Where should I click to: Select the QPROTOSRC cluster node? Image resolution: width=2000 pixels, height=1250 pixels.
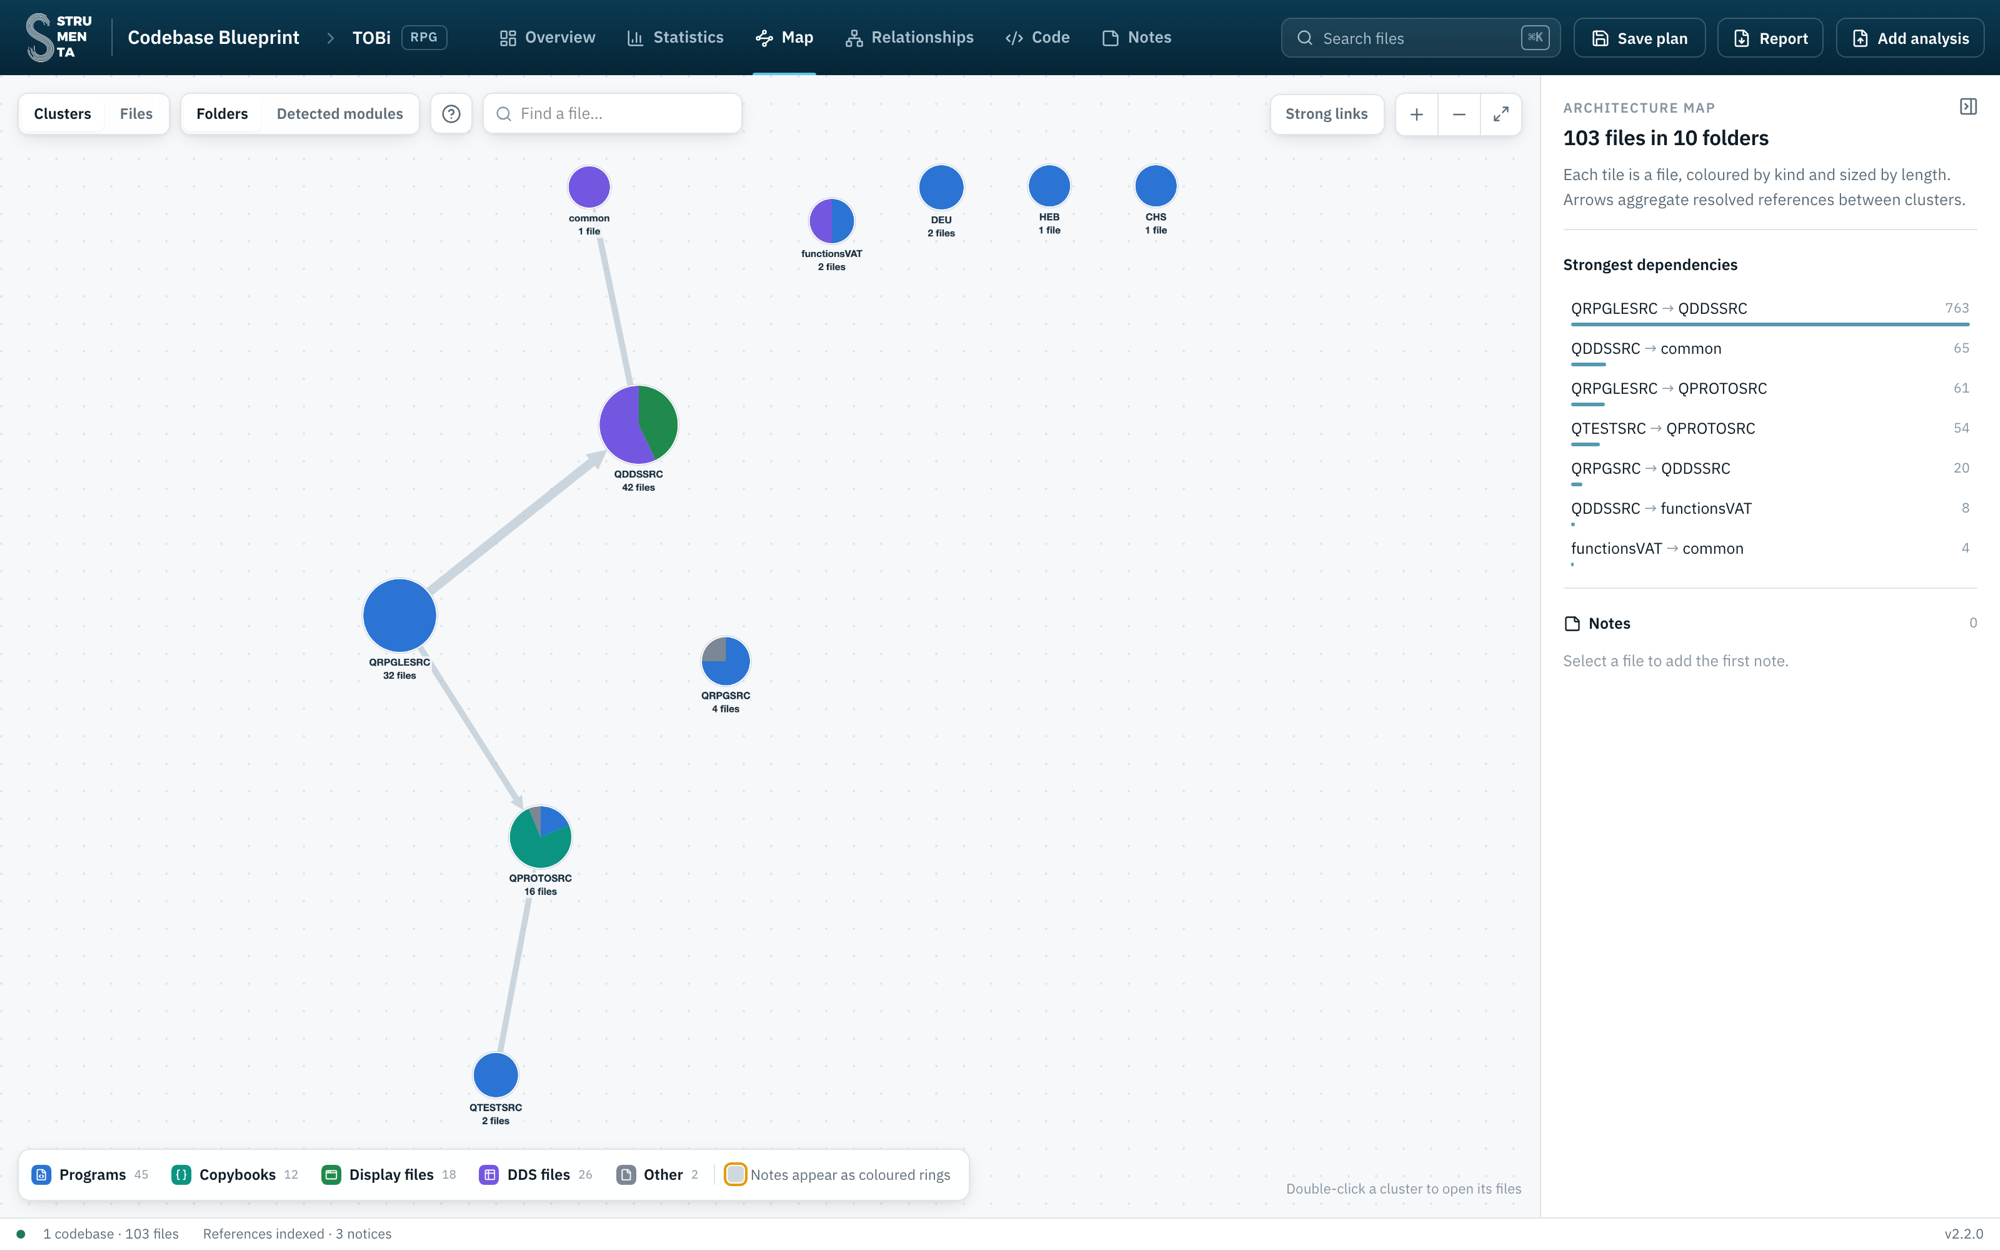[540, 837]
